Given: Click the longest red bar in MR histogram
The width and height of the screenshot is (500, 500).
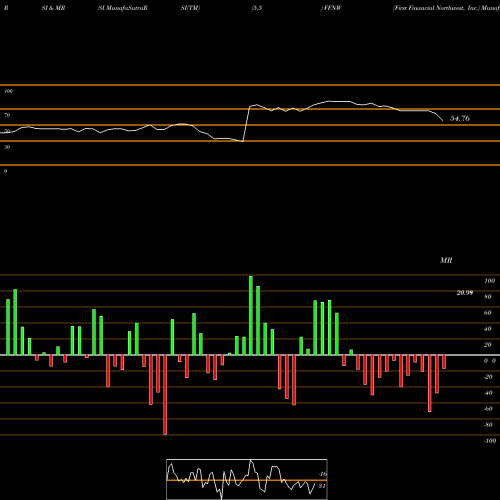Looking at the screenshot, I should pos(165,395).
